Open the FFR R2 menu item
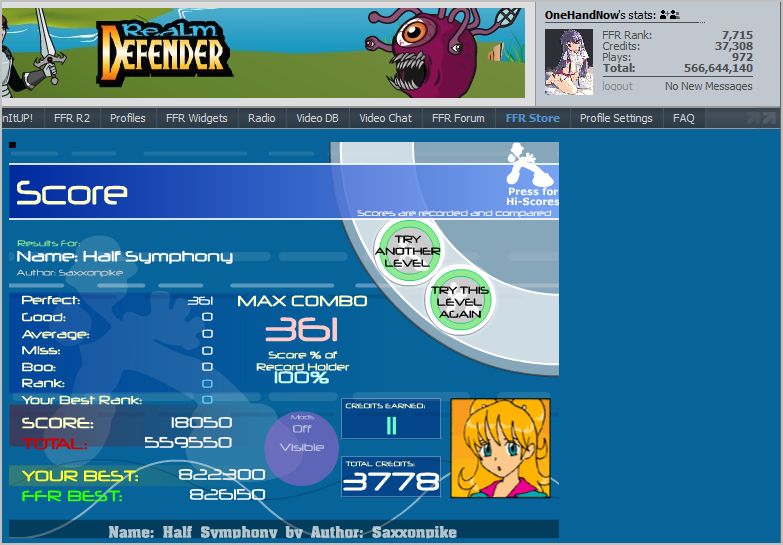The width and height of the screenshot is (783, 545). pyautogui.click(x=72, y=118)
